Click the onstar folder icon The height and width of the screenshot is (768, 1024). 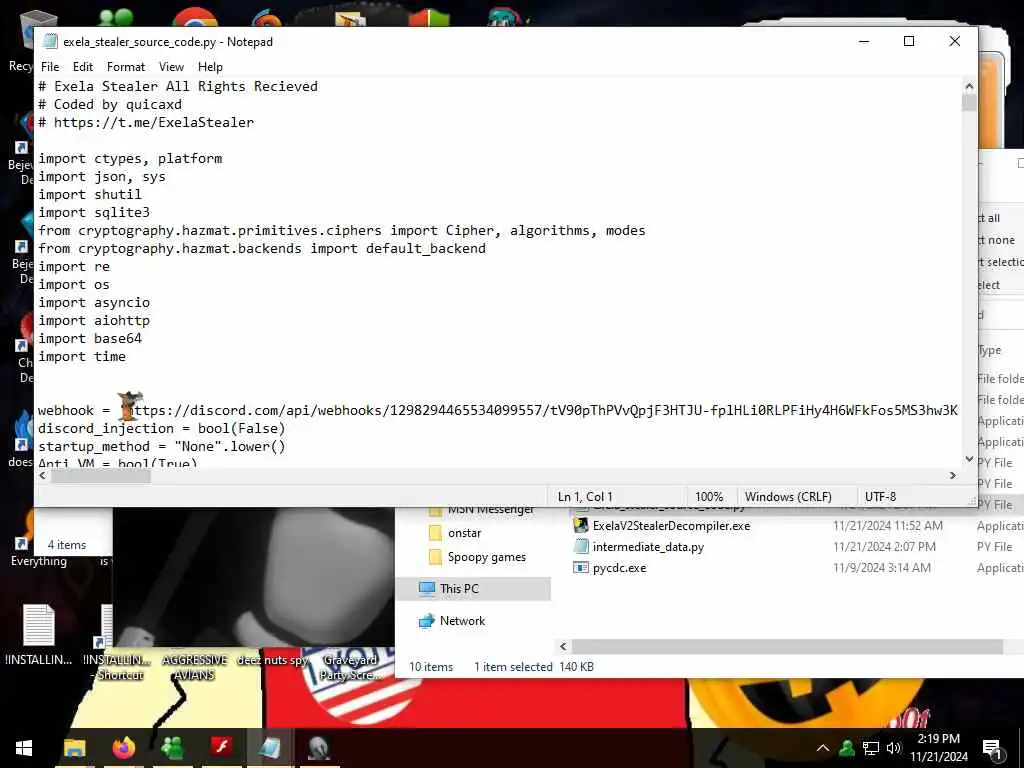point(435,533)
